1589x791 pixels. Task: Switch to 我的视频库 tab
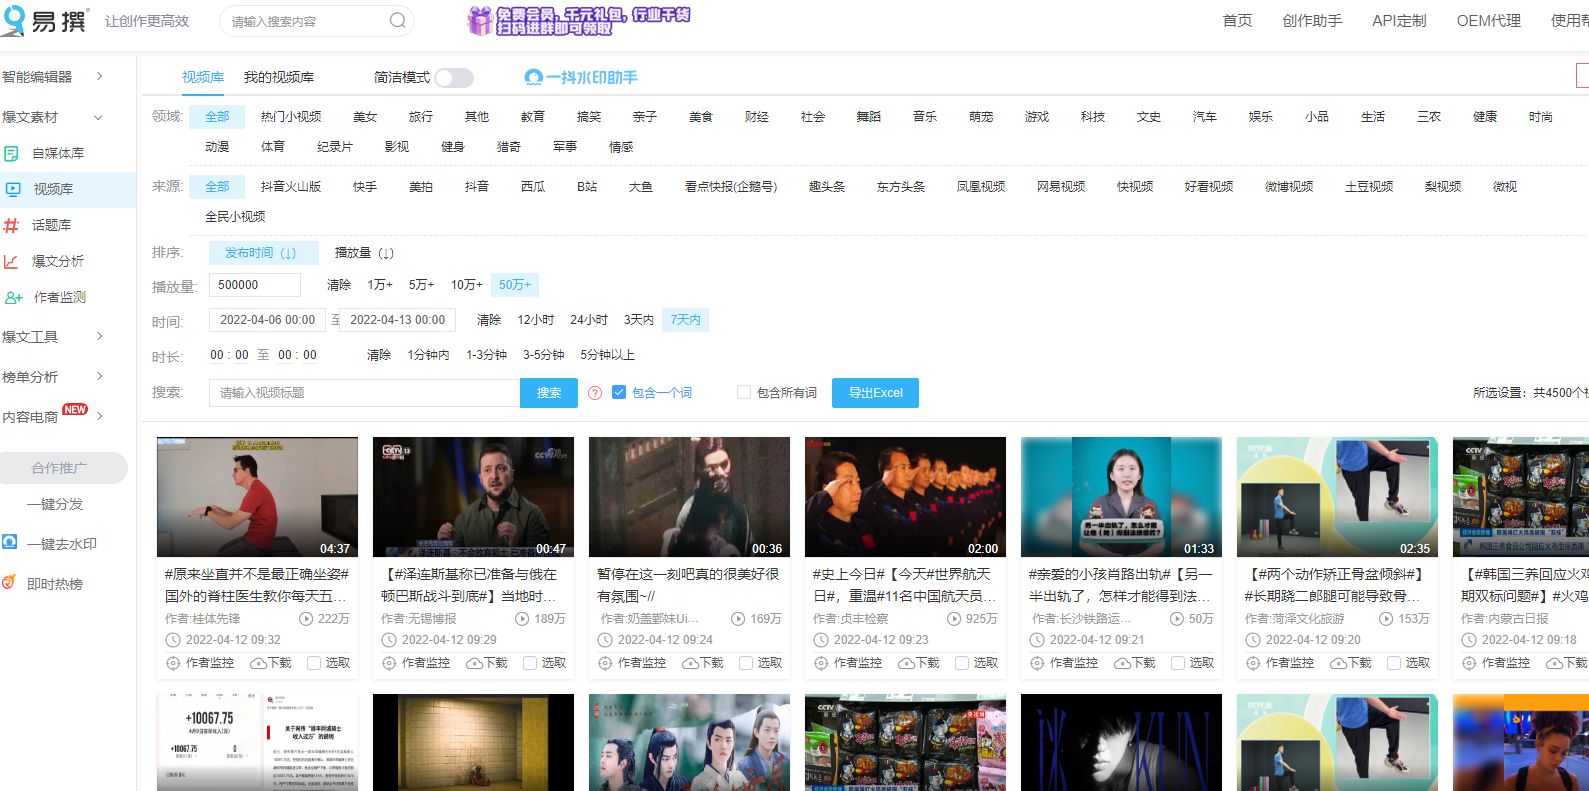tap(279, 77)
